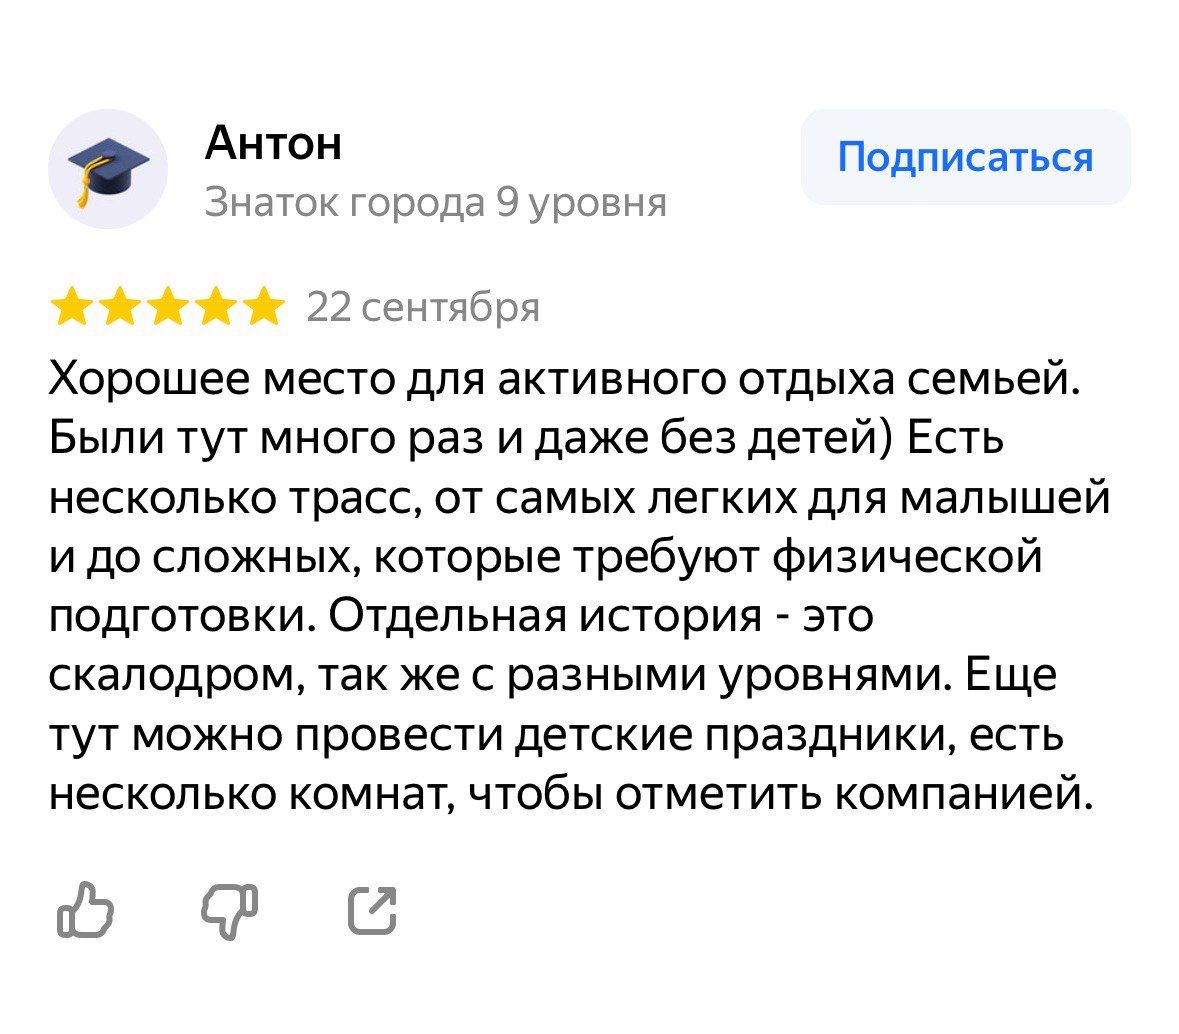Open the reviewer name Антон
1179x1034 pixels.
(273, 143)
